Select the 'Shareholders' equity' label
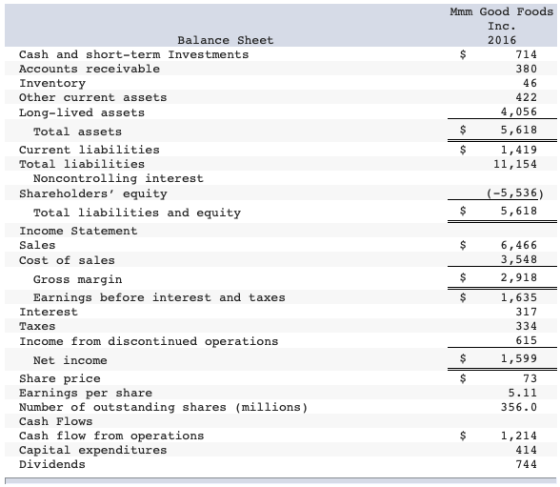The image size is (560, 487). pyautogui.click(x=93, y=194)
